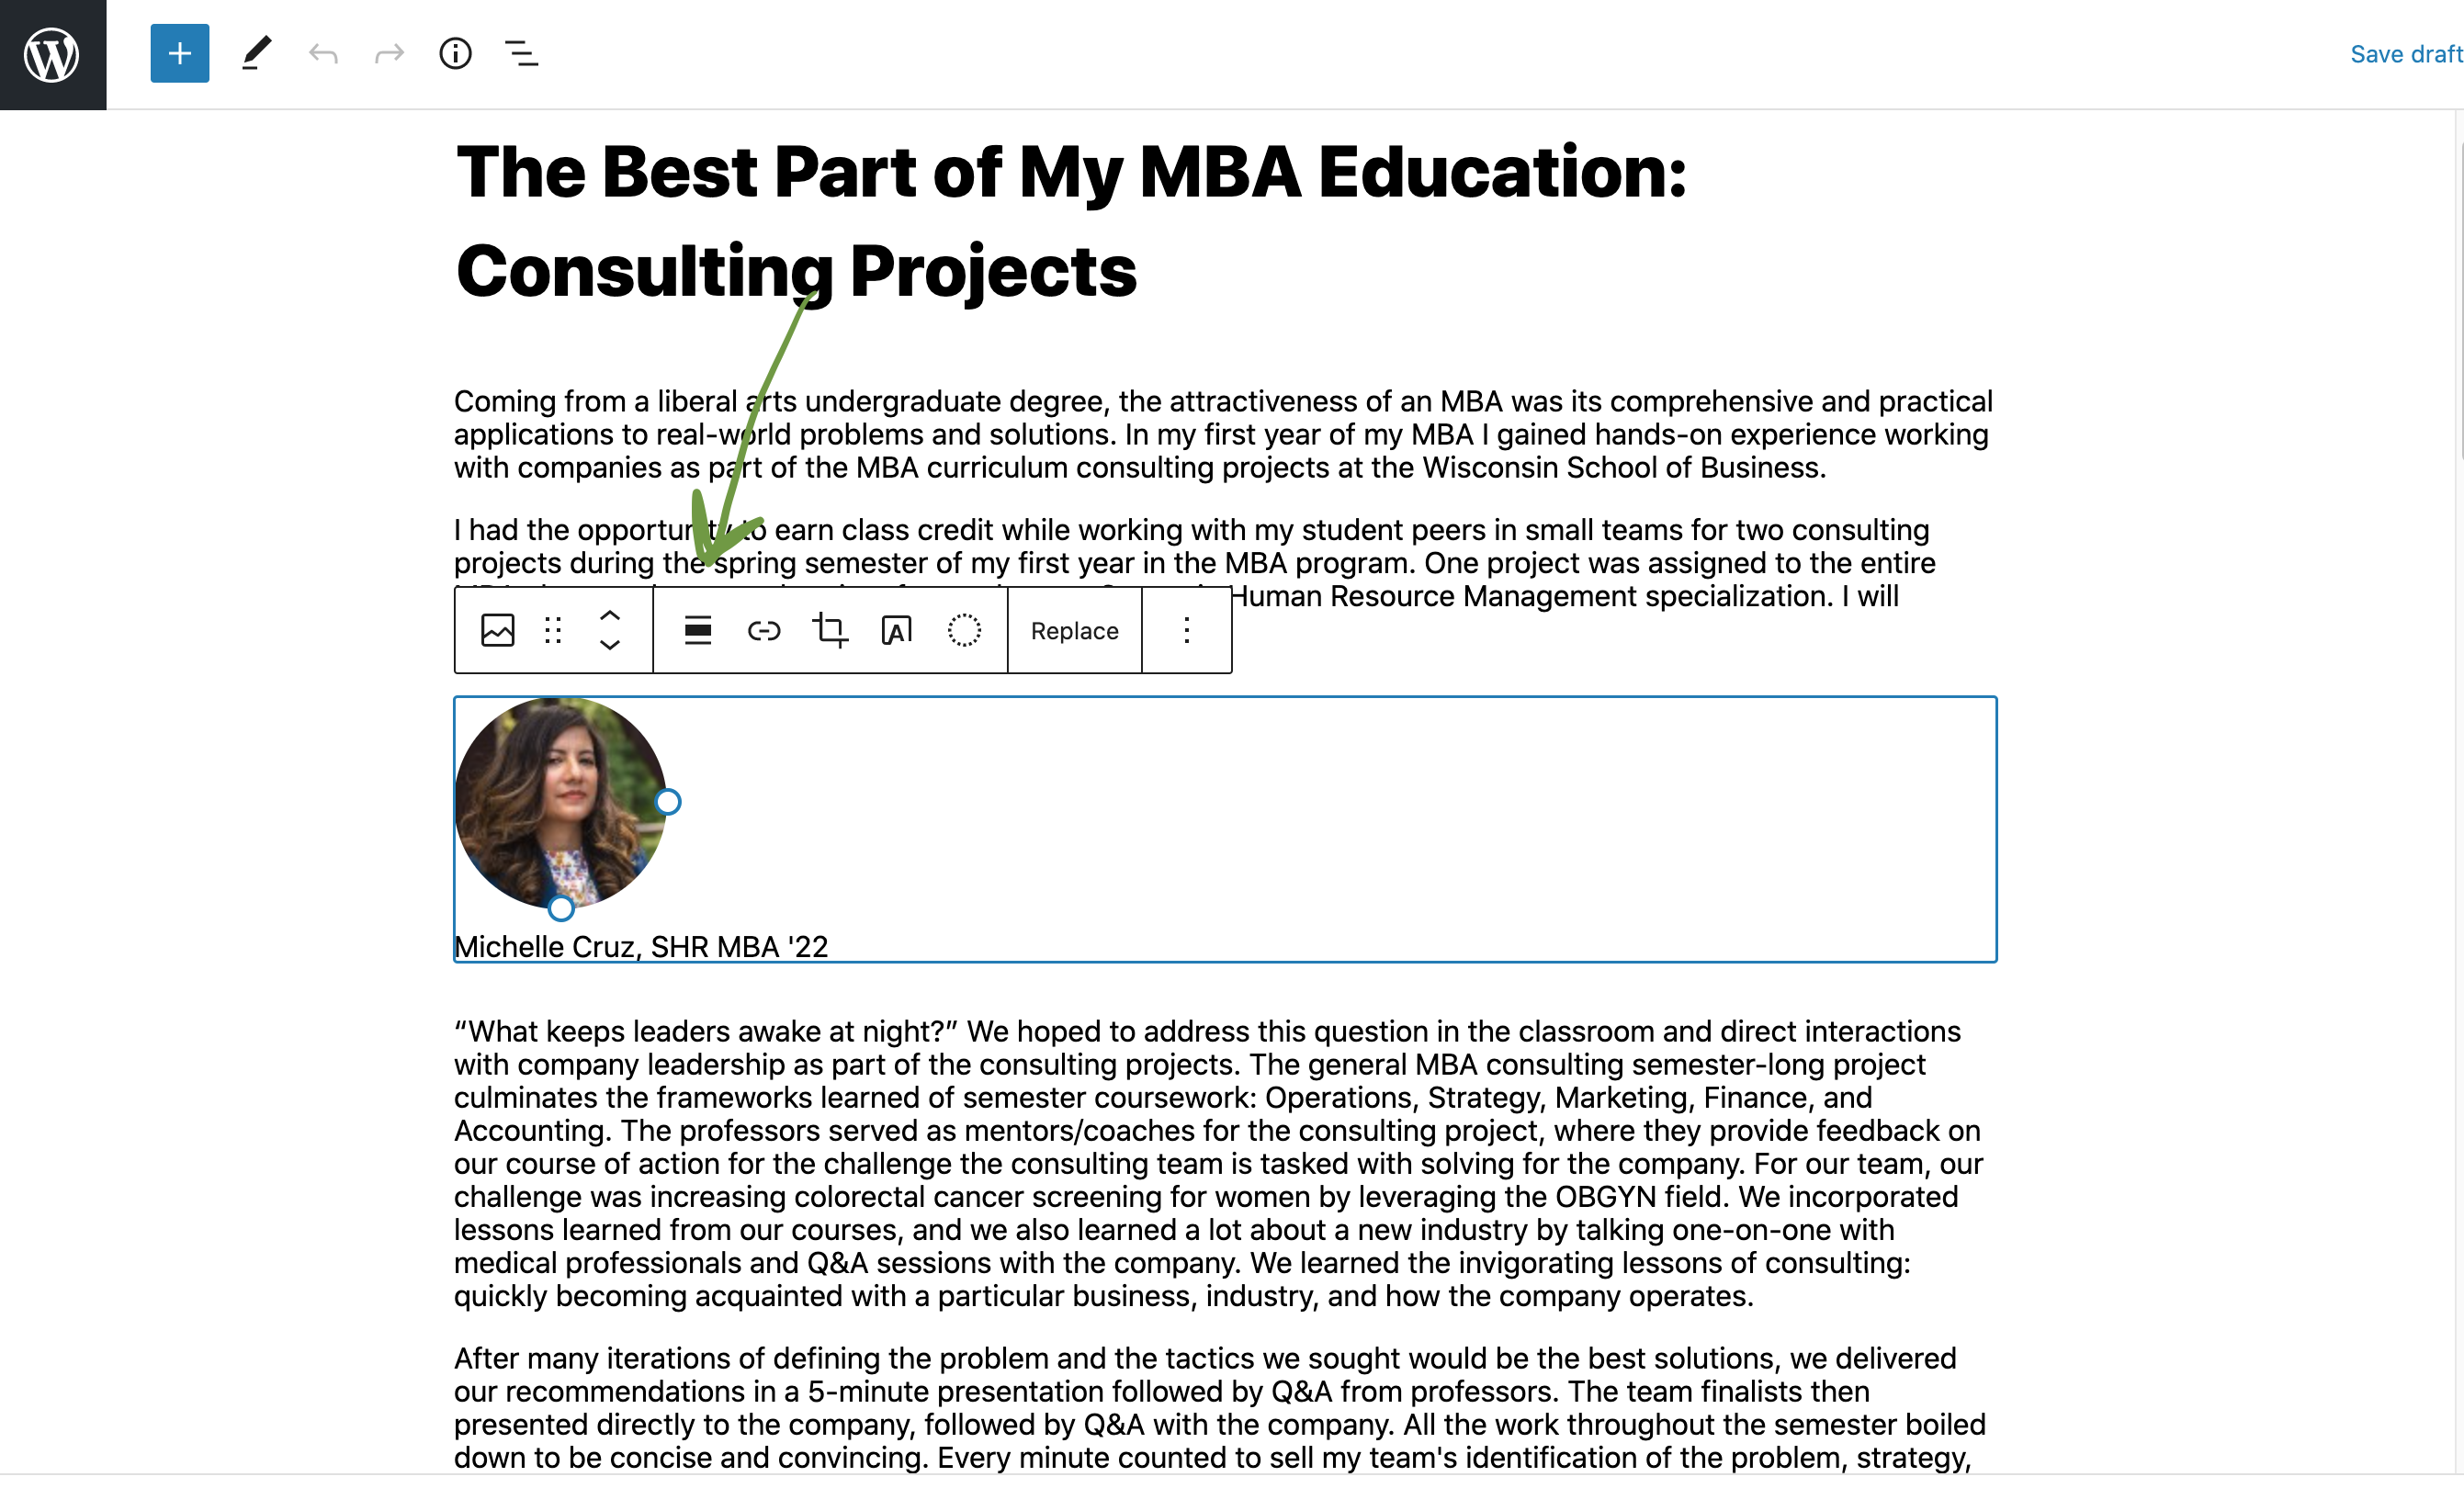
Task: Select the Crop image tool
Action: click(830, 630)
